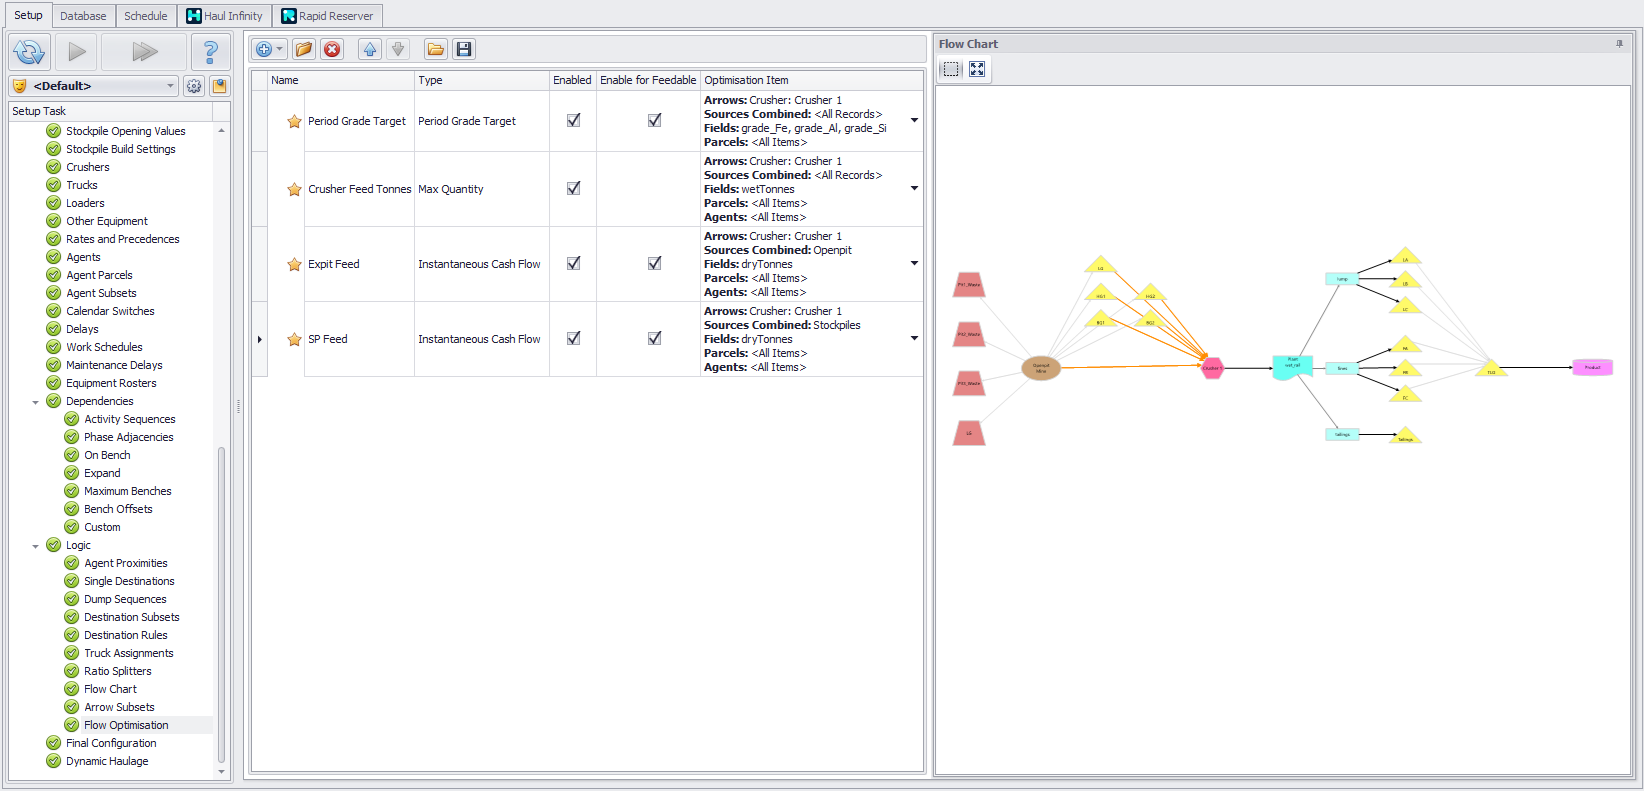Click the blue question mark help icon
1644x791 pixels.
(x=210, y=52)
